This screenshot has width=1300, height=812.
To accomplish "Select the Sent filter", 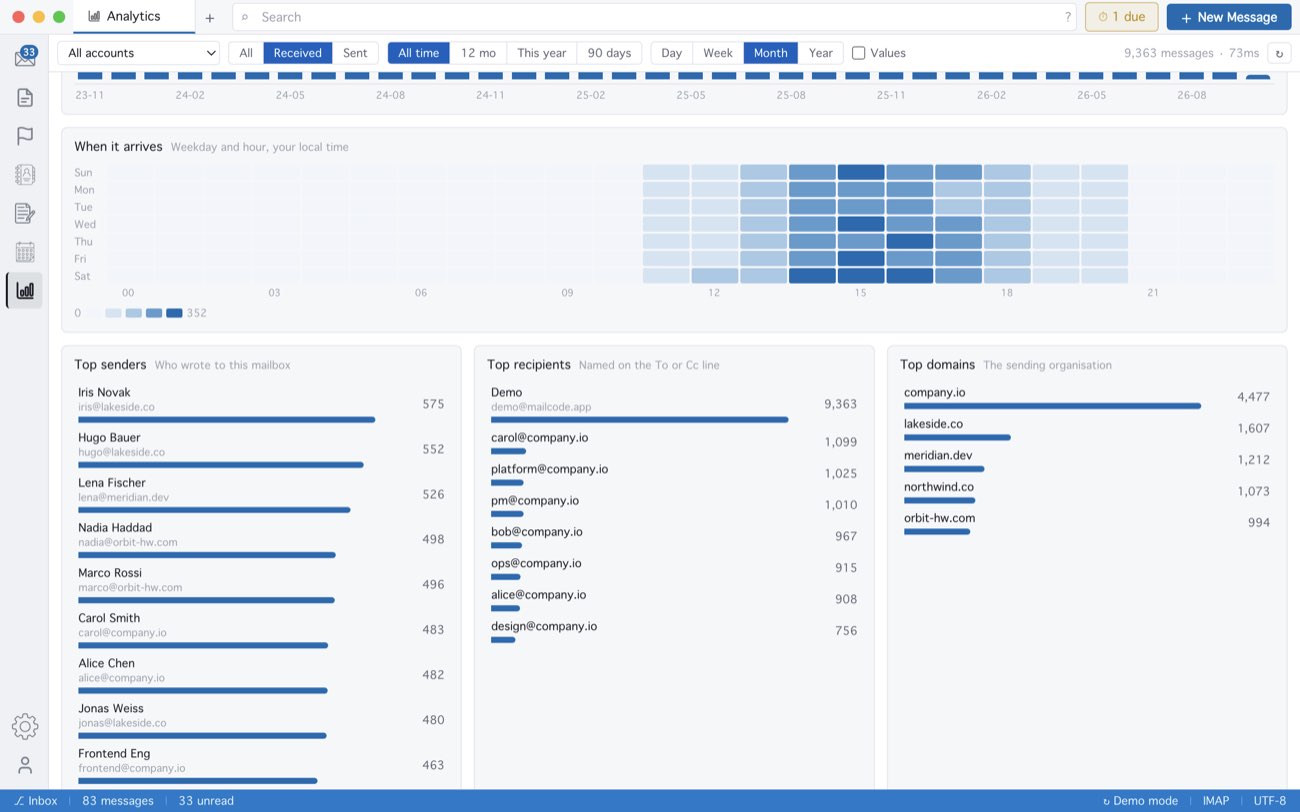I will [x=355, y=53].
